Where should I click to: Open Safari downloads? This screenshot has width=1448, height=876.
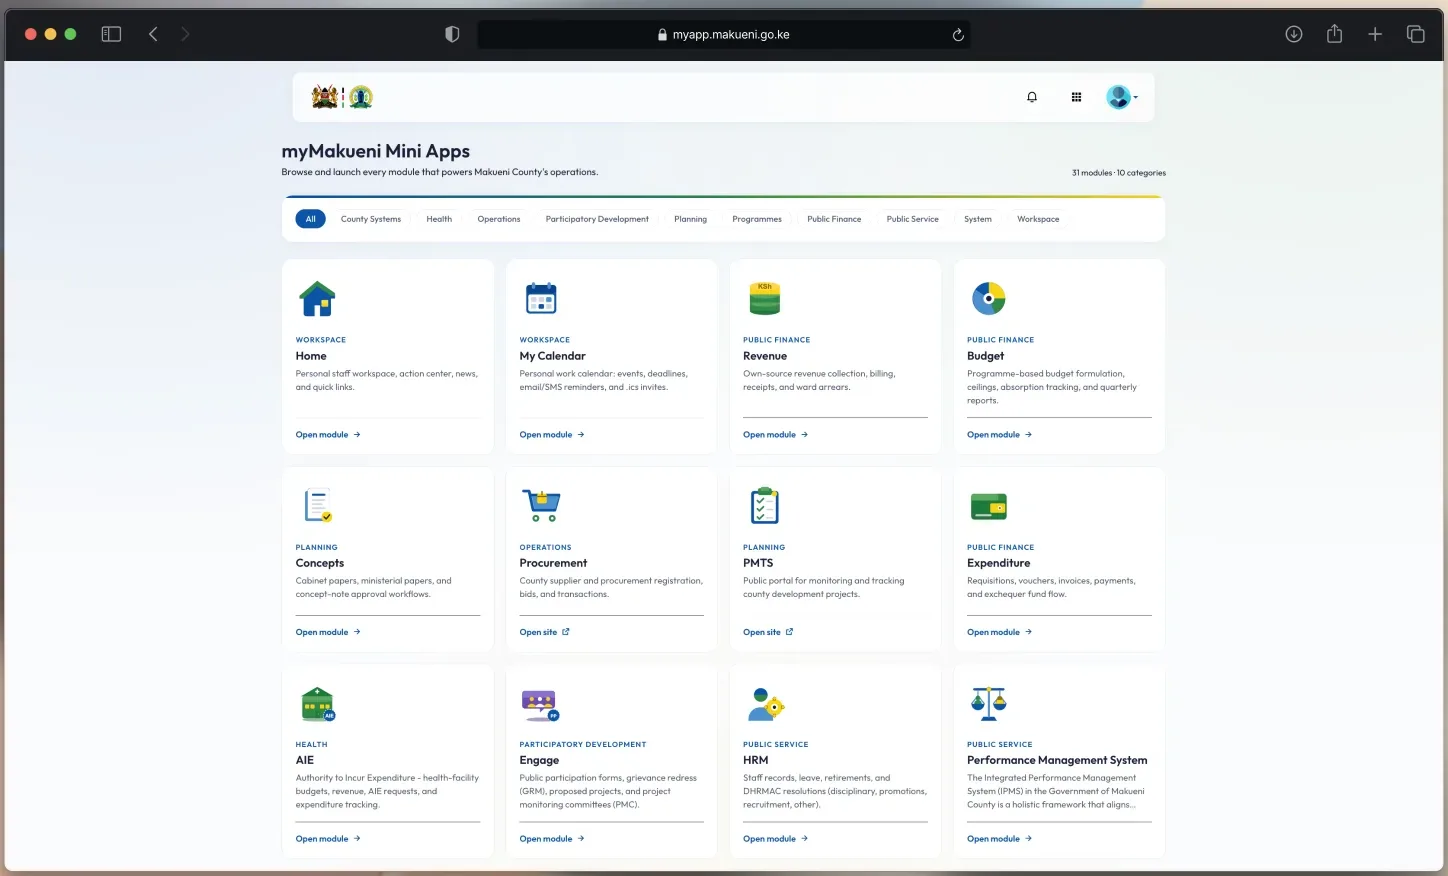click(1294, 34)
